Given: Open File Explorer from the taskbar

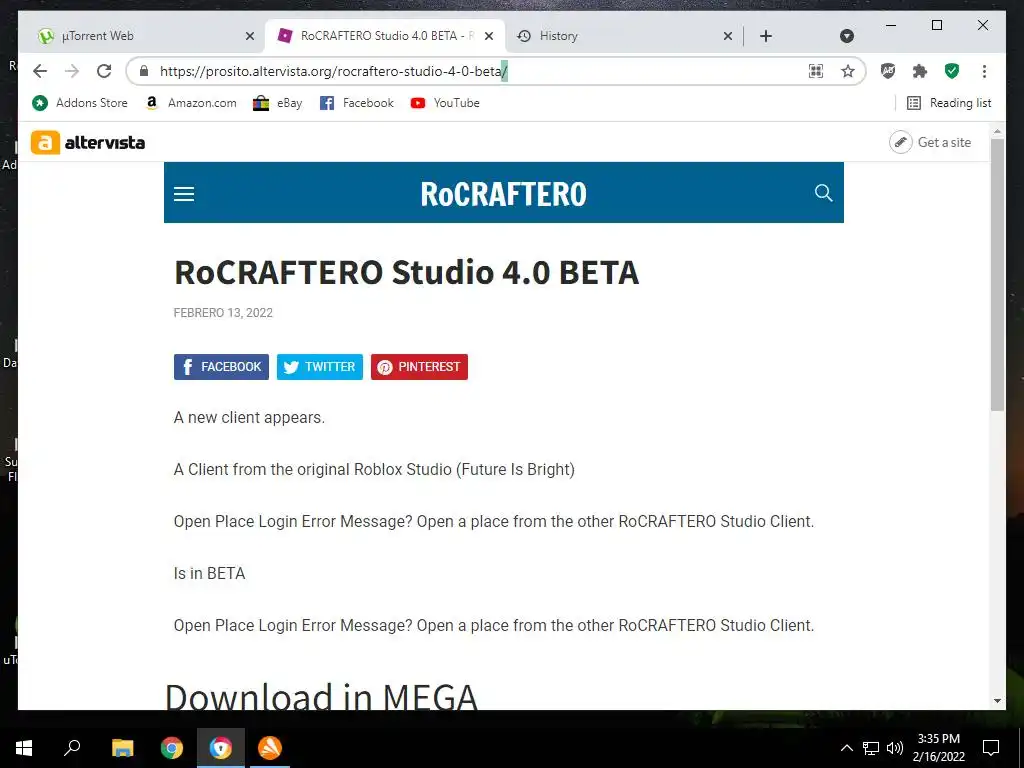Looking at the screenshot, I should click(122, 748).
